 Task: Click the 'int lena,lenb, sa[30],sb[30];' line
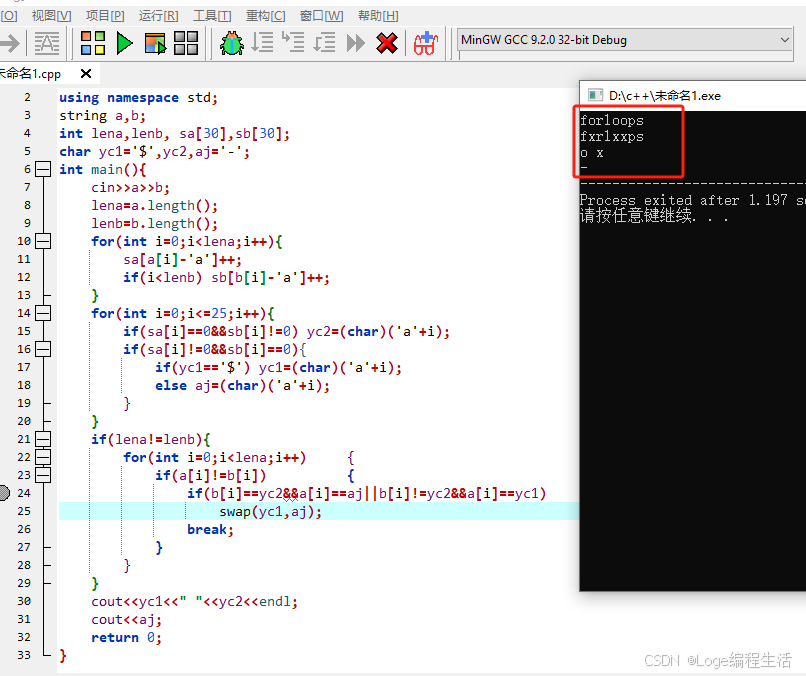coord(174,134)
